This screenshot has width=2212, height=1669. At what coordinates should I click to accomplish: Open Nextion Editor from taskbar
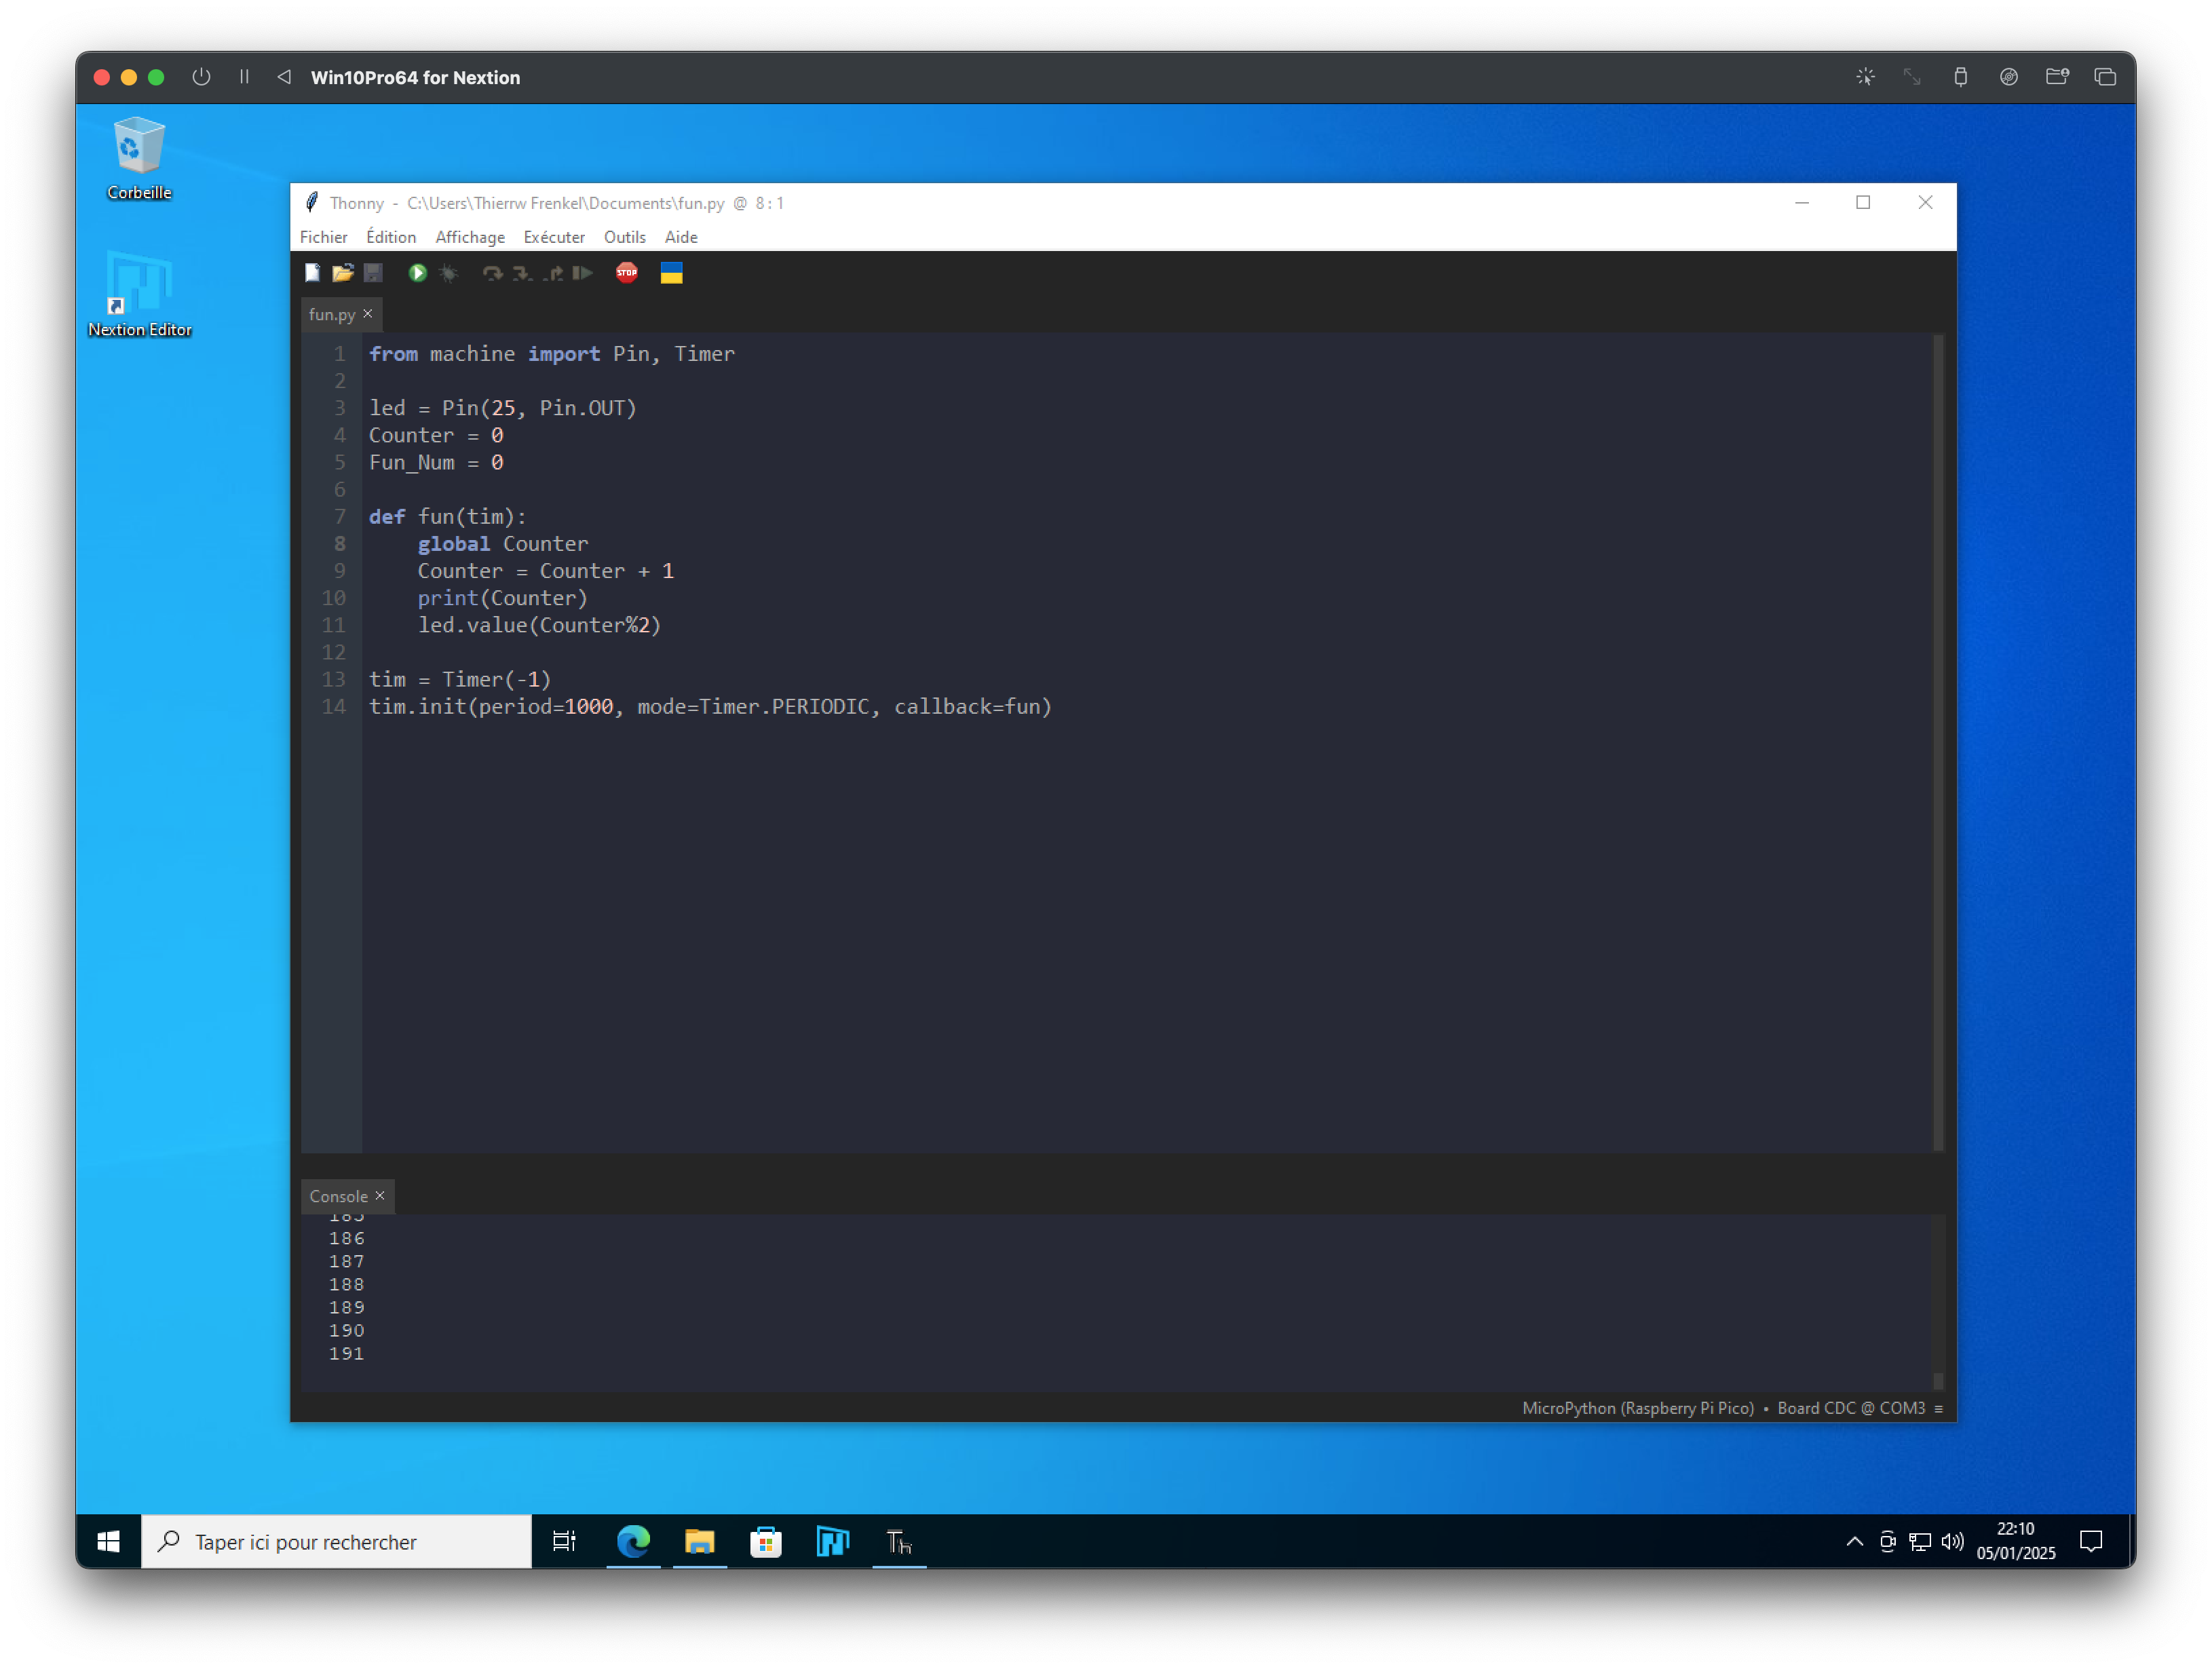coord(832,1541)
